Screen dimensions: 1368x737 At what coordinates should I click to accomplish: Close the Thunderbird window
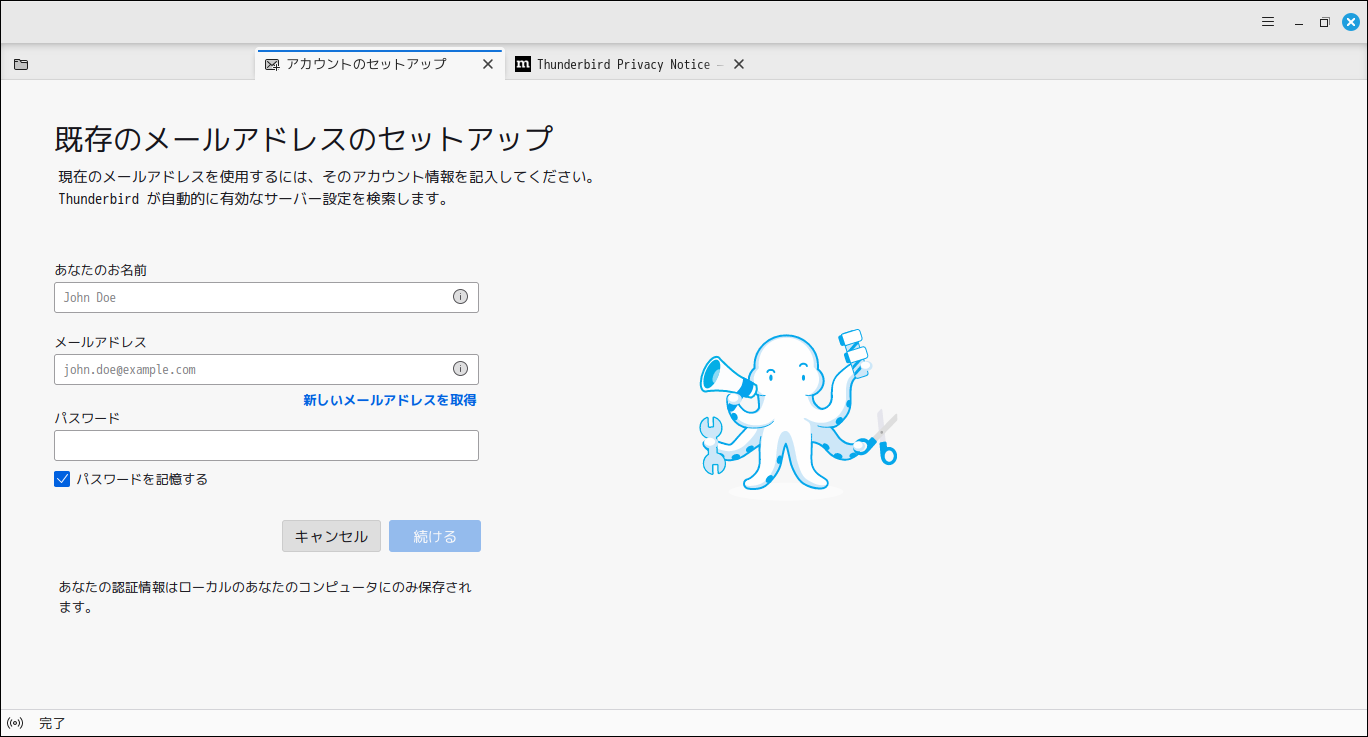(x=1350, y=22)
